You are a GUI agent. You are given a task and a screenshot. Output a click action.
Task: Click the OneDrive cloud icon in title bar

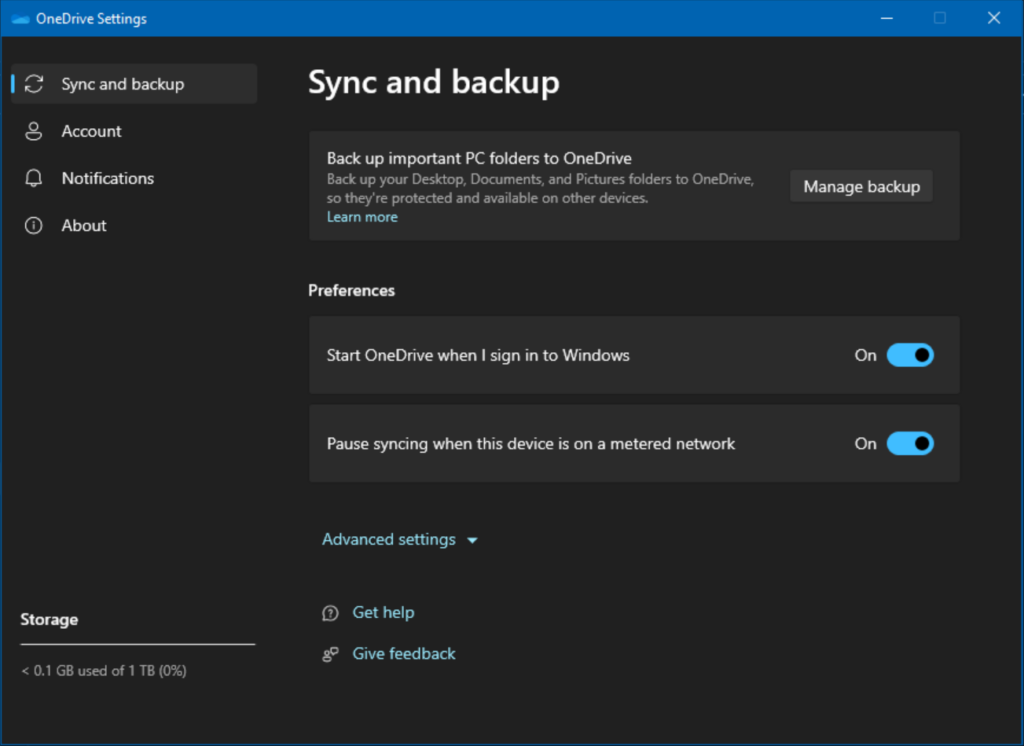point(19,18)
